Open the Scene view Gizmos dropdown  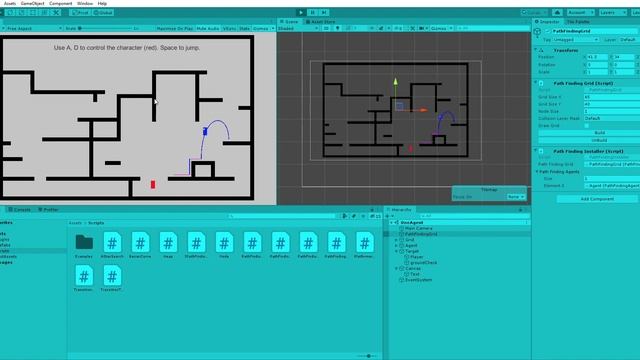[x=442, y=29]
